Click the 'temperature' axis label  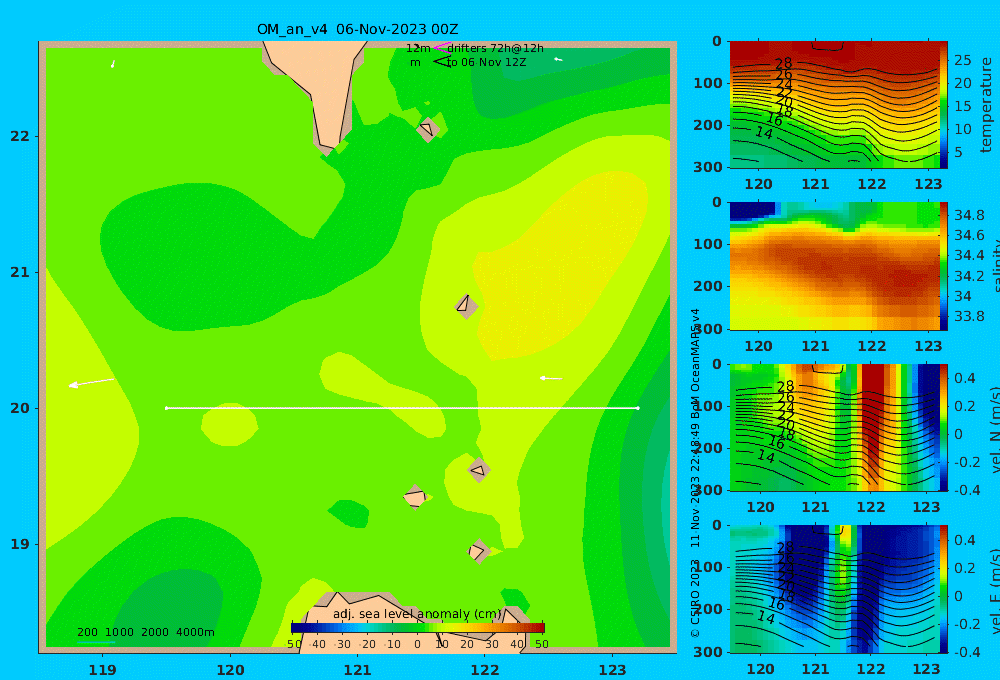point(987,105)
